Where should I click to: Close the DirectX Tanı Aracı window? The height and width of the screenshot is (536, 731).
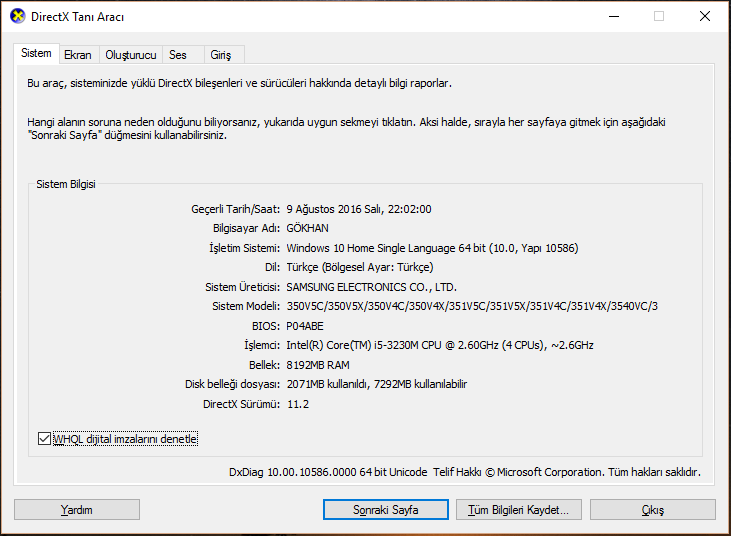pyautogui.click(x=705, y=16)
